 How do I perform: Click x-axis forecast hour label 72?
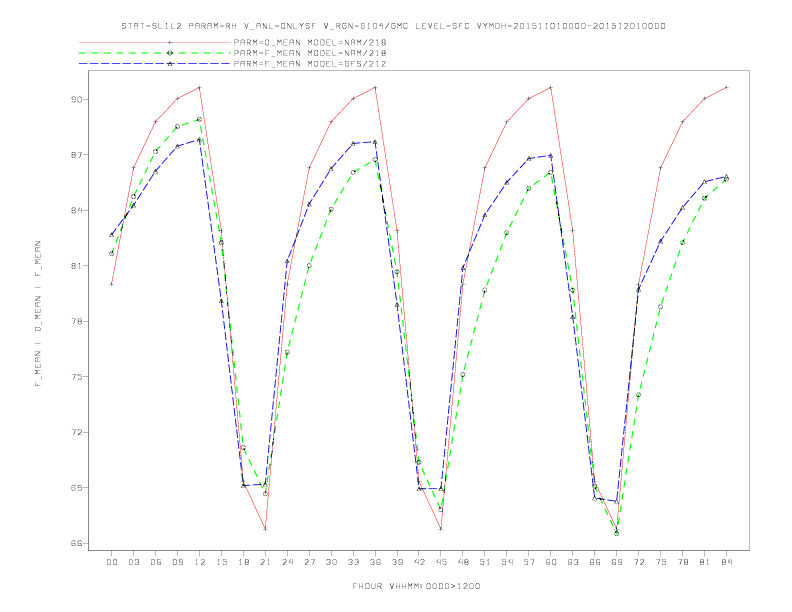pos(639,562)
